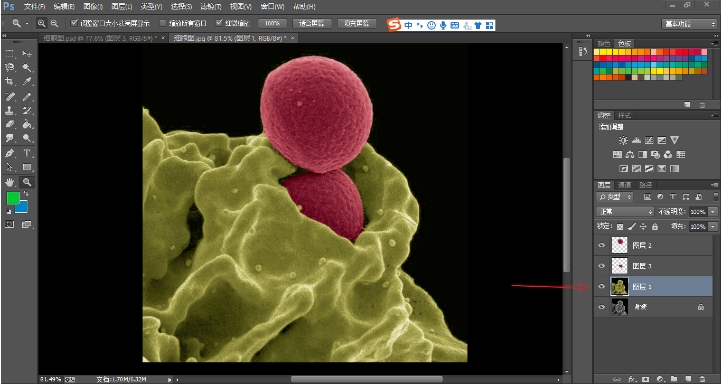This screenshot has width=721, height=384.
Task: Switch to the Channels tab
Action: pos(624,185)
